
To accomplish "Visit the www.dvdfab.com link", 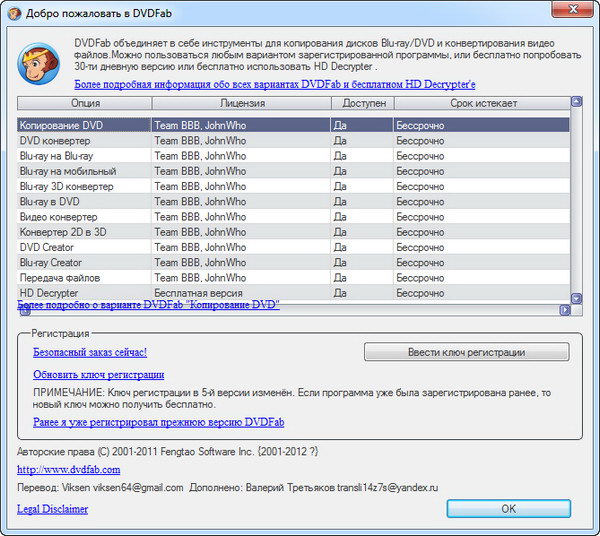I will coord(69,469).
